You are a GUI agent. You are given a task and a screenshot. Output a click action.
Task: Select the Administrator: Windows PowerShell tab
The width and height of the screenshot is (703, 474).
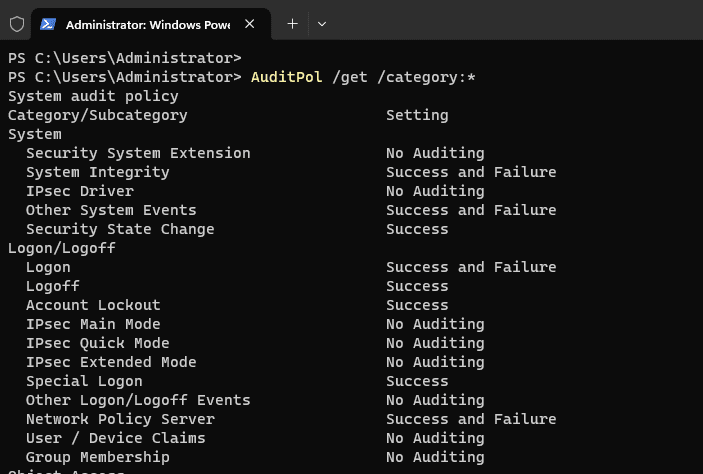click(147, 24)
